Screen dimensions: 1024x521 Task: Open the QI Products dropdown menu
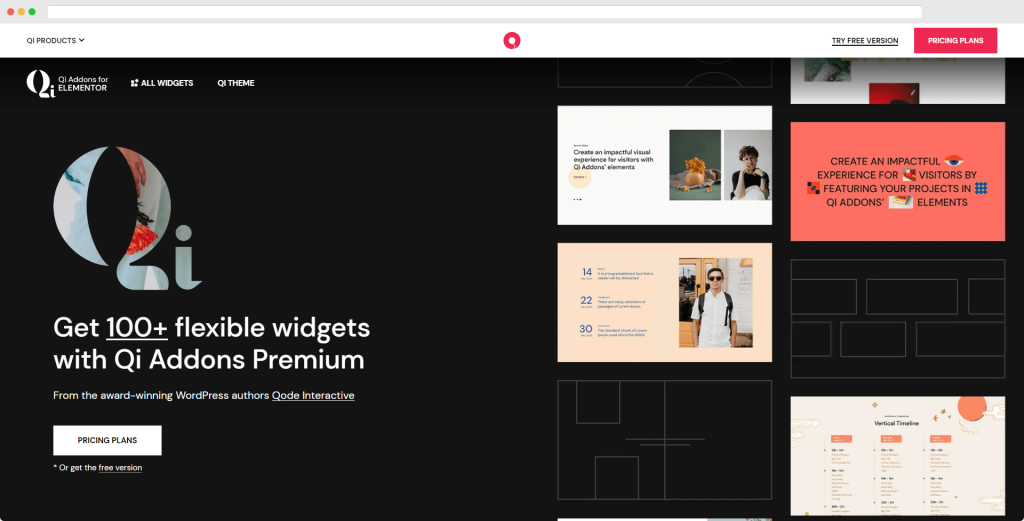(56, 40)
